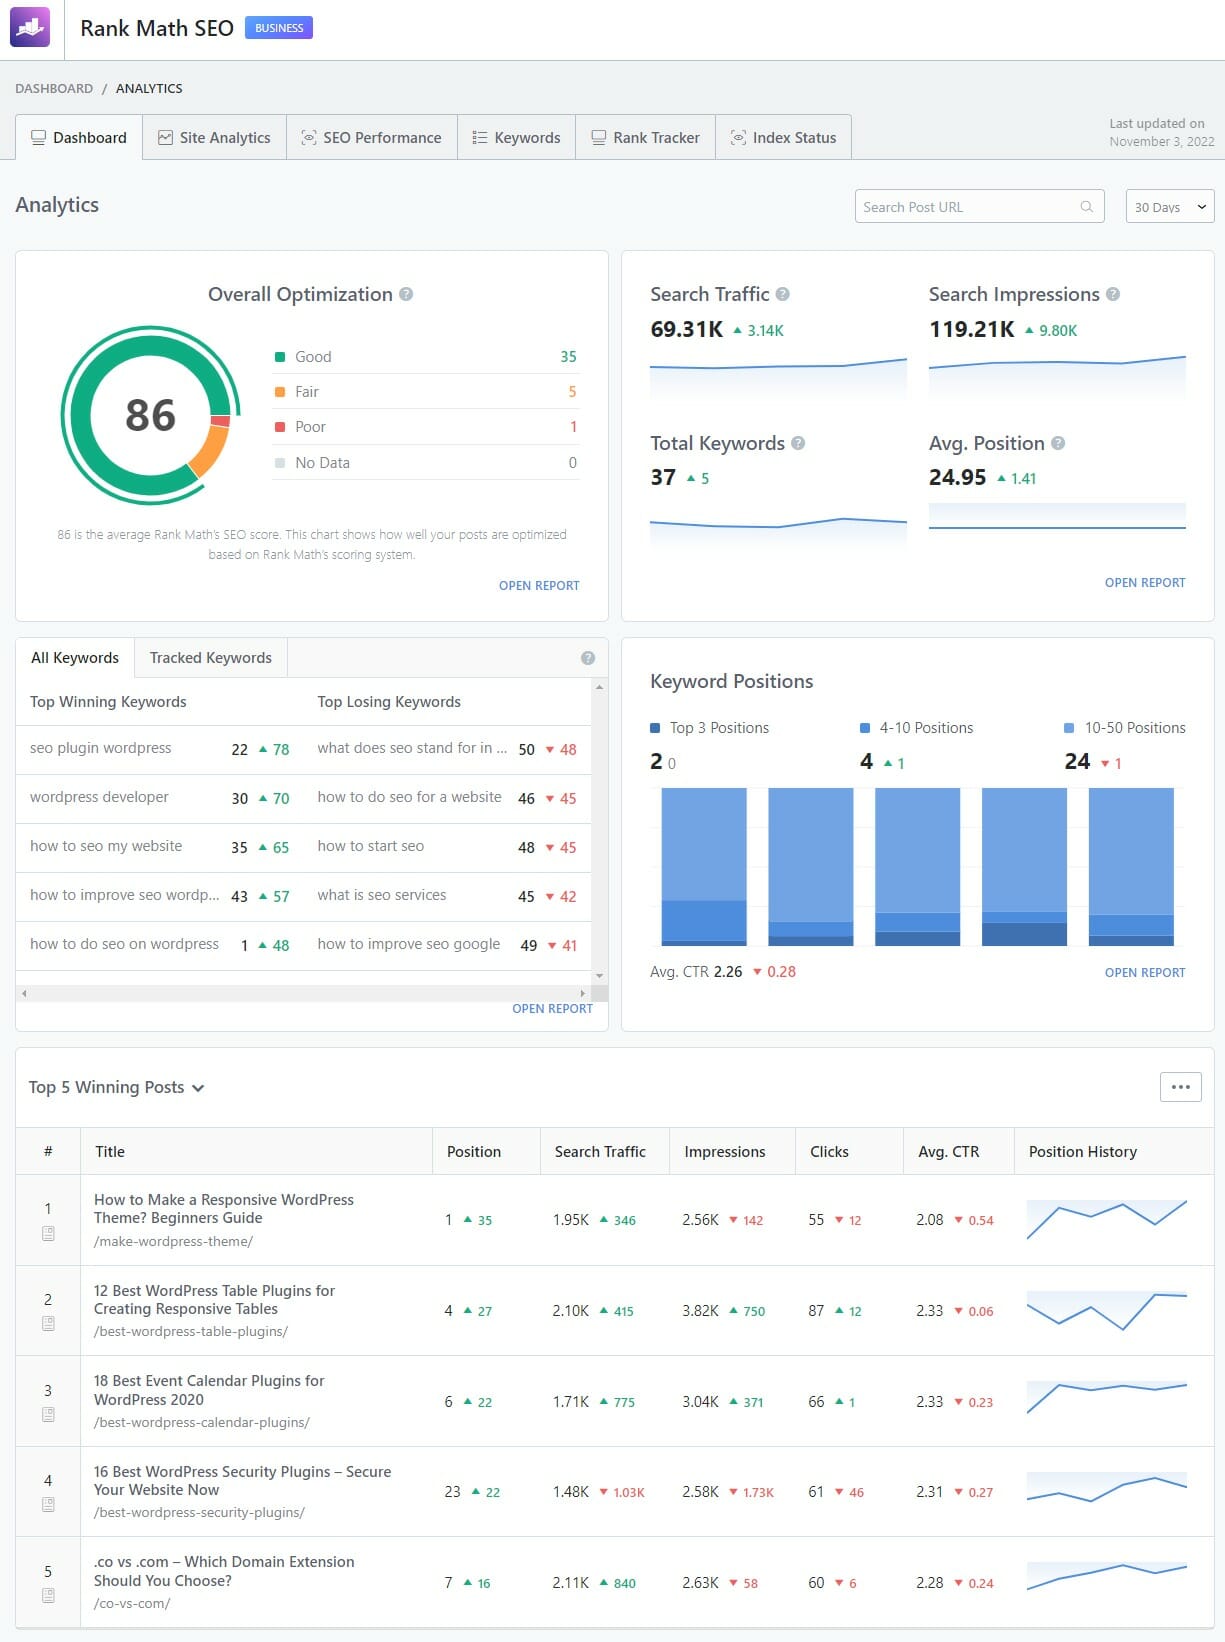Open the 30 Days range dropdown
Viewport: 1225px width, 1642px height.
pyautogui.click(x=1170, y=207)
